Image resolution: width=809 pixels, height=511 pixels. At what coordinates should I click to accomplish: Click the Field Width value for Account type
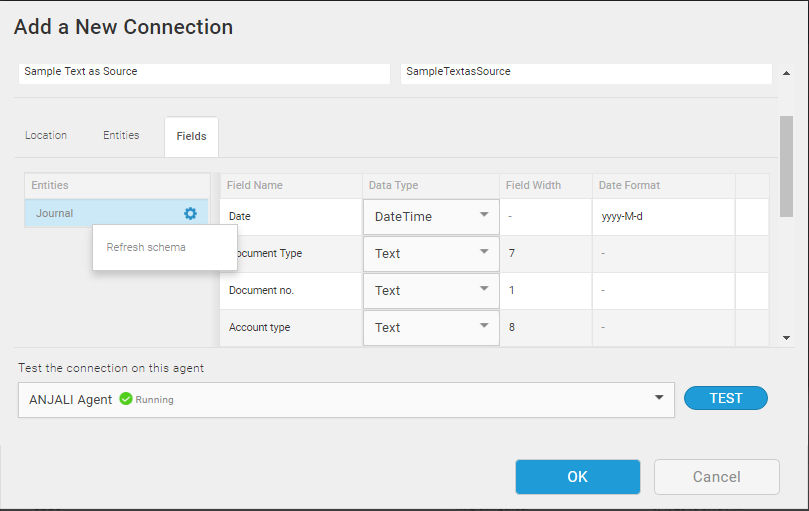click(x=546, y=327)
